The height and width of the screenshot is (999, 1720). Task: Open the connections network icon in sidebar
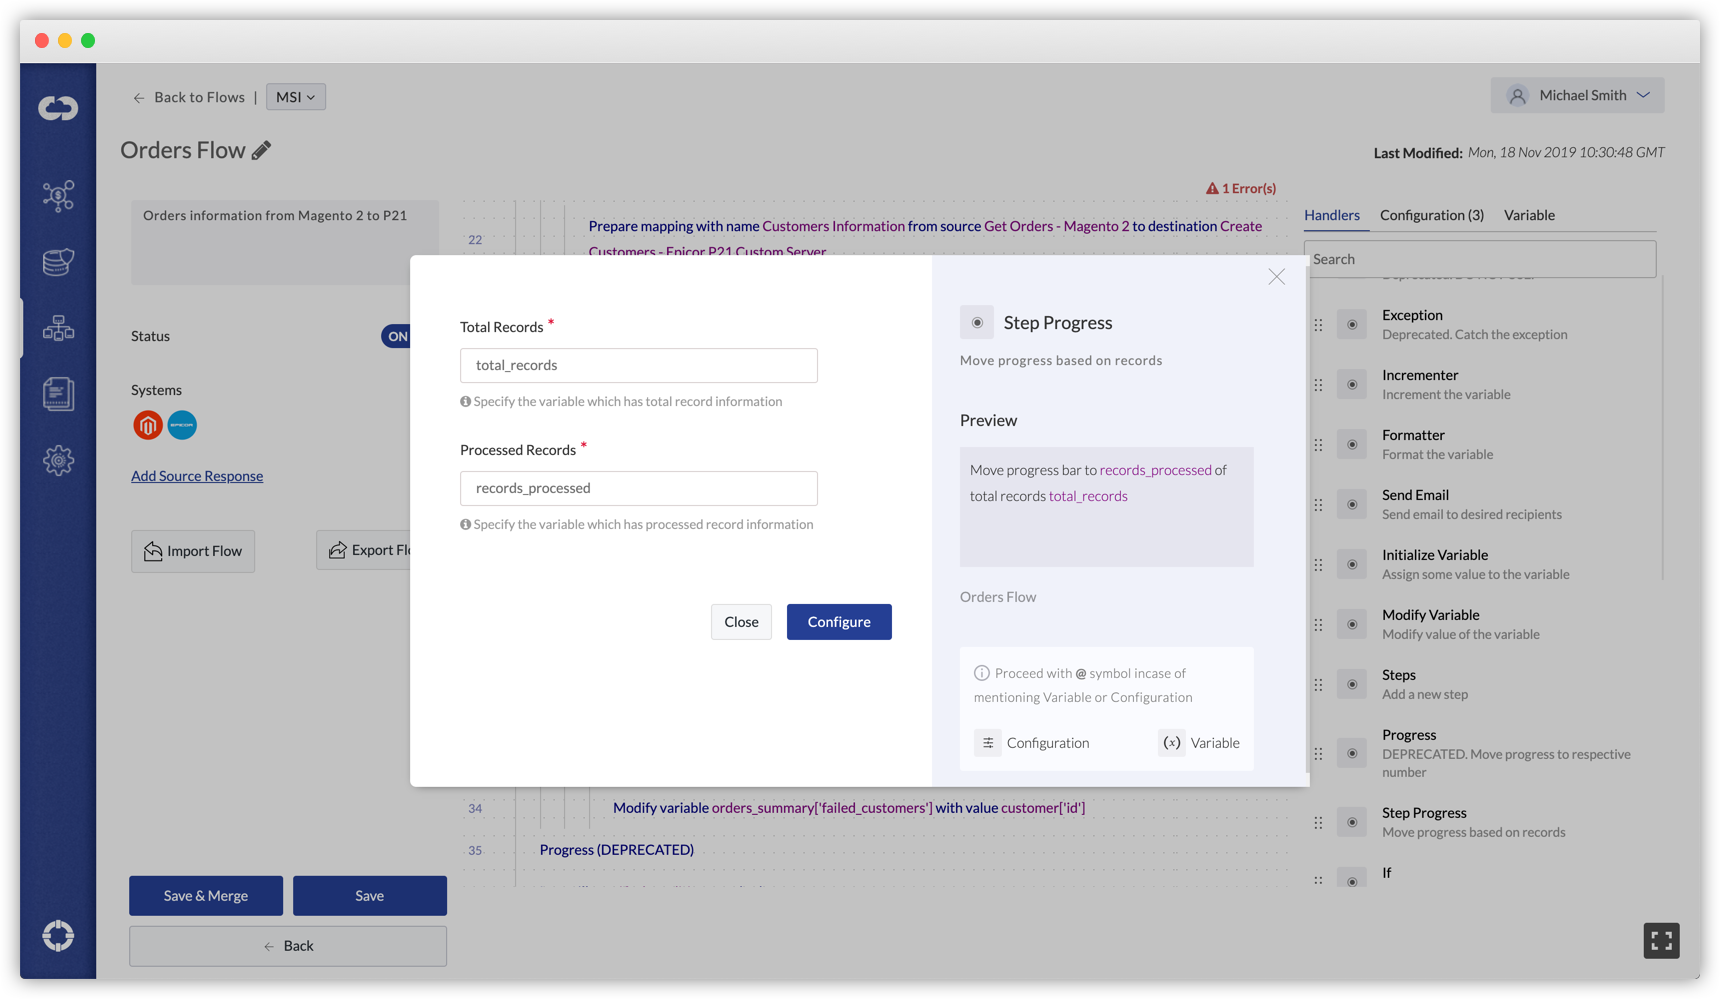point(58,195)
